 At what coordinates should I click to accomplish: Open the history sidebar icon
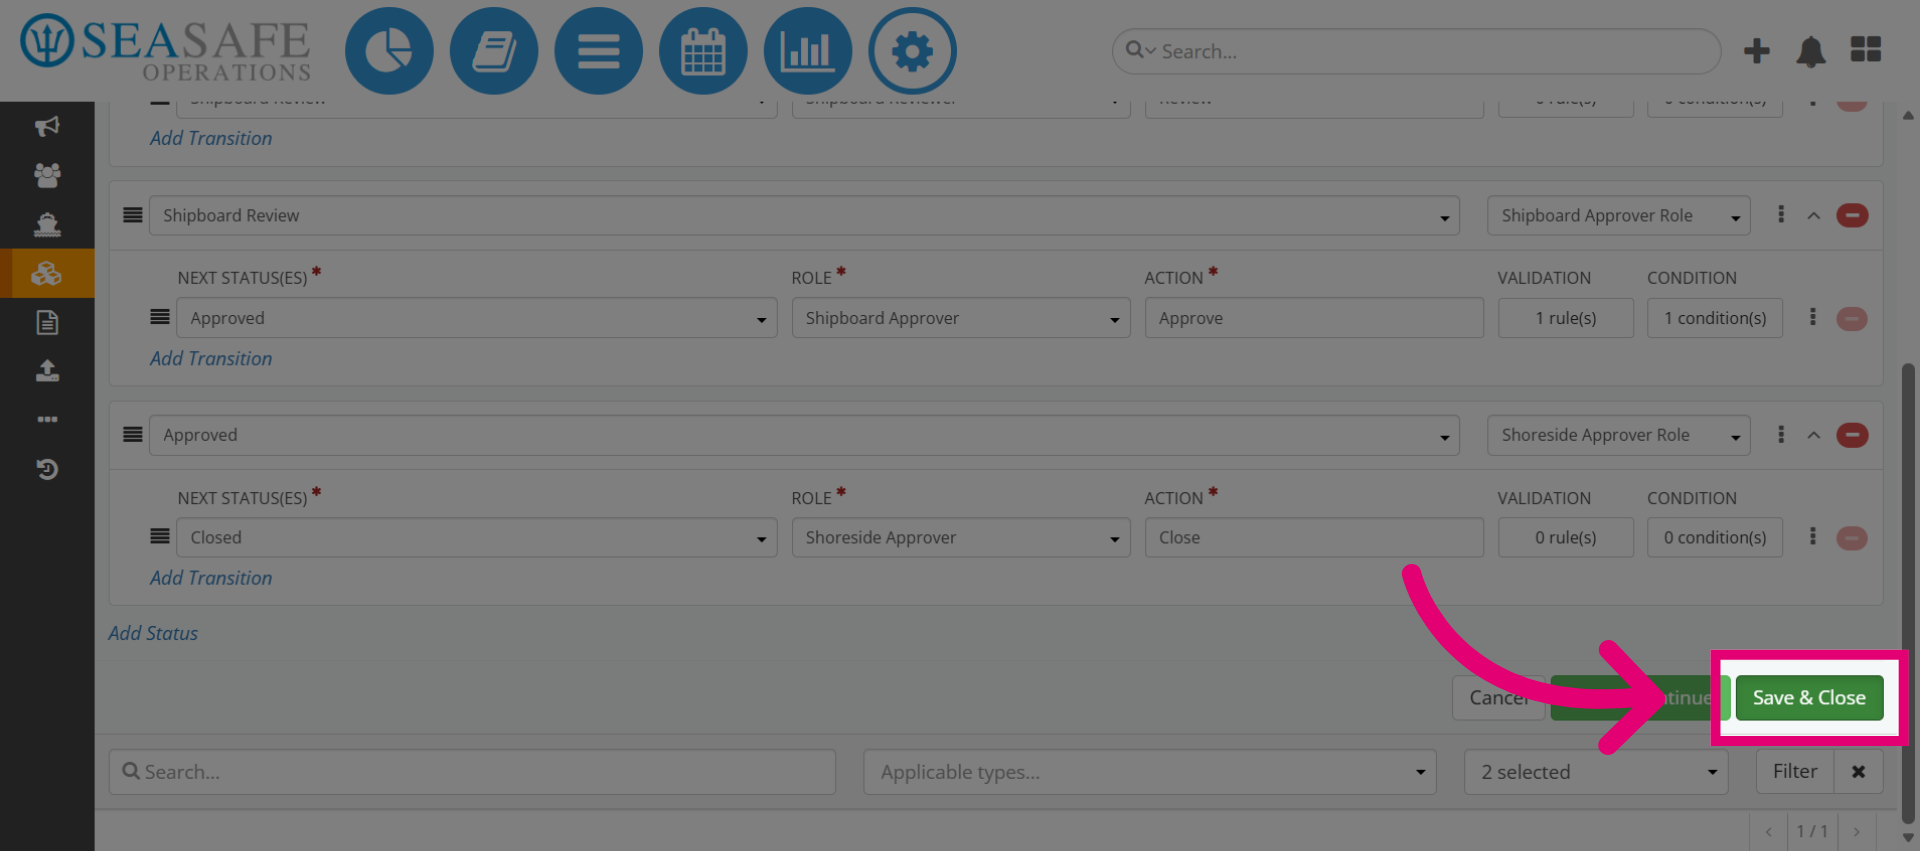point(47,469)
